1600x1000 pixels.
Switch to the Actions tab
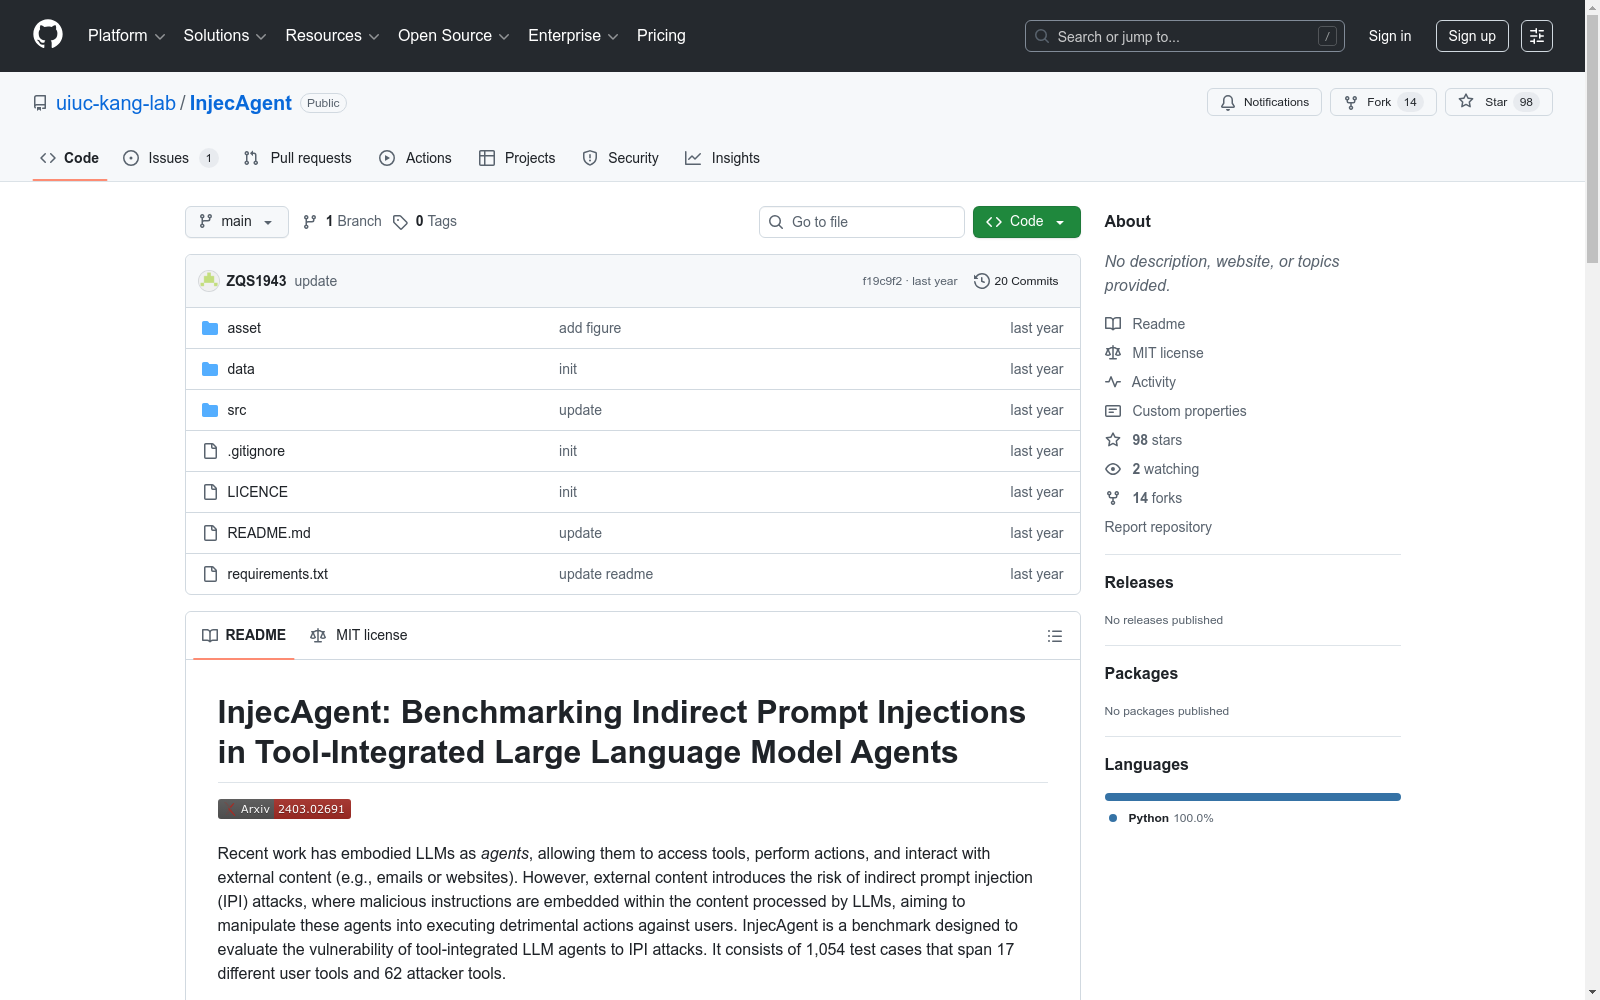pyautogui.click(x=416, y=158)
